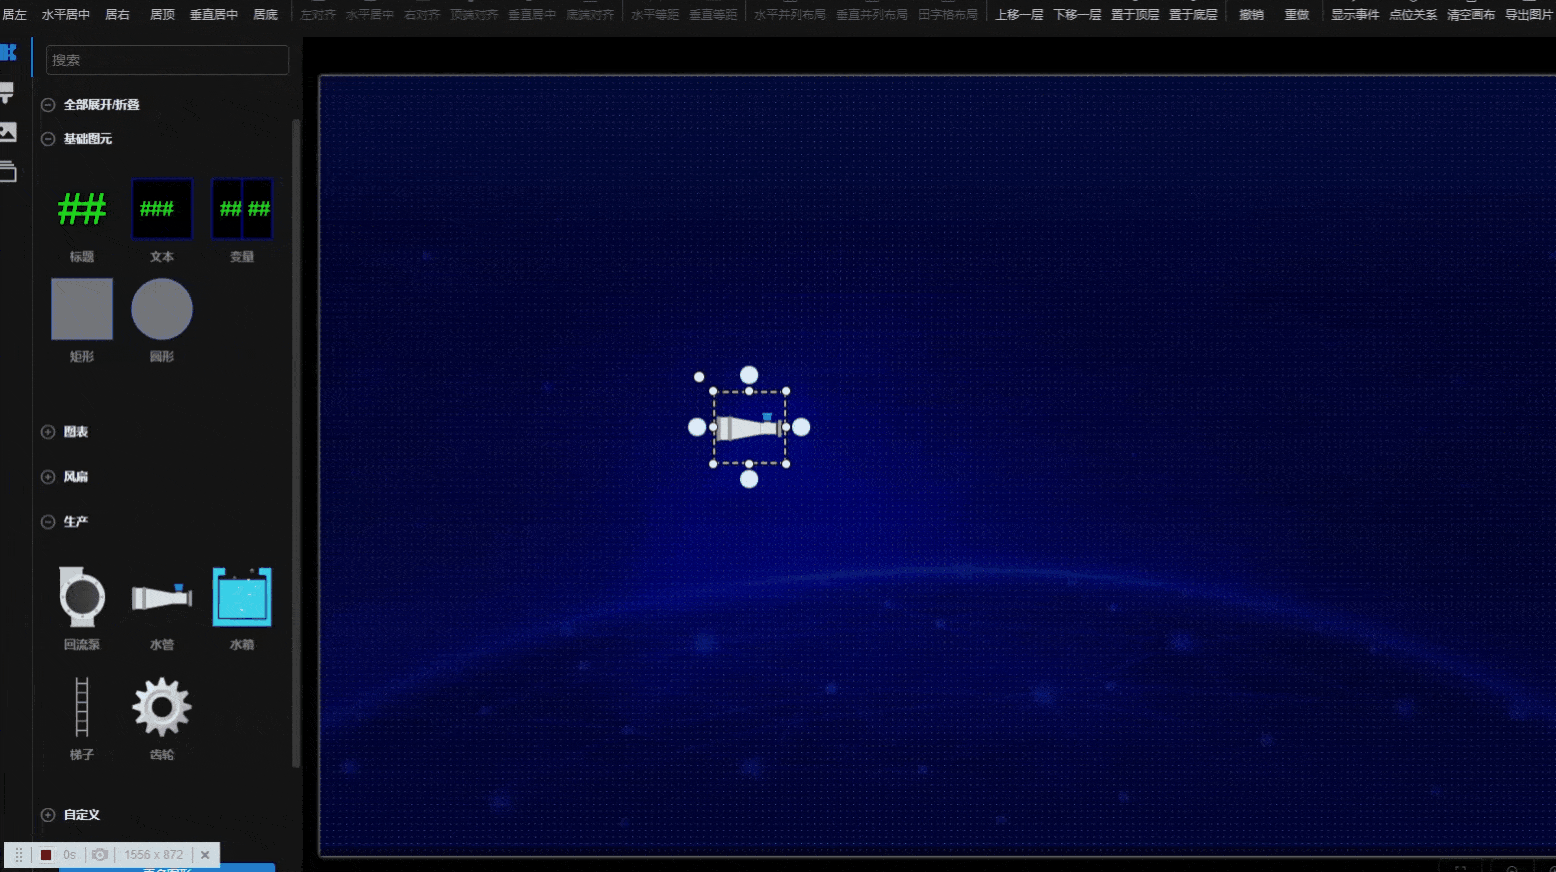1556x872 pixels.
Task: Click the component panel vertical scrollbar
Action: click(x=296, y=443)
